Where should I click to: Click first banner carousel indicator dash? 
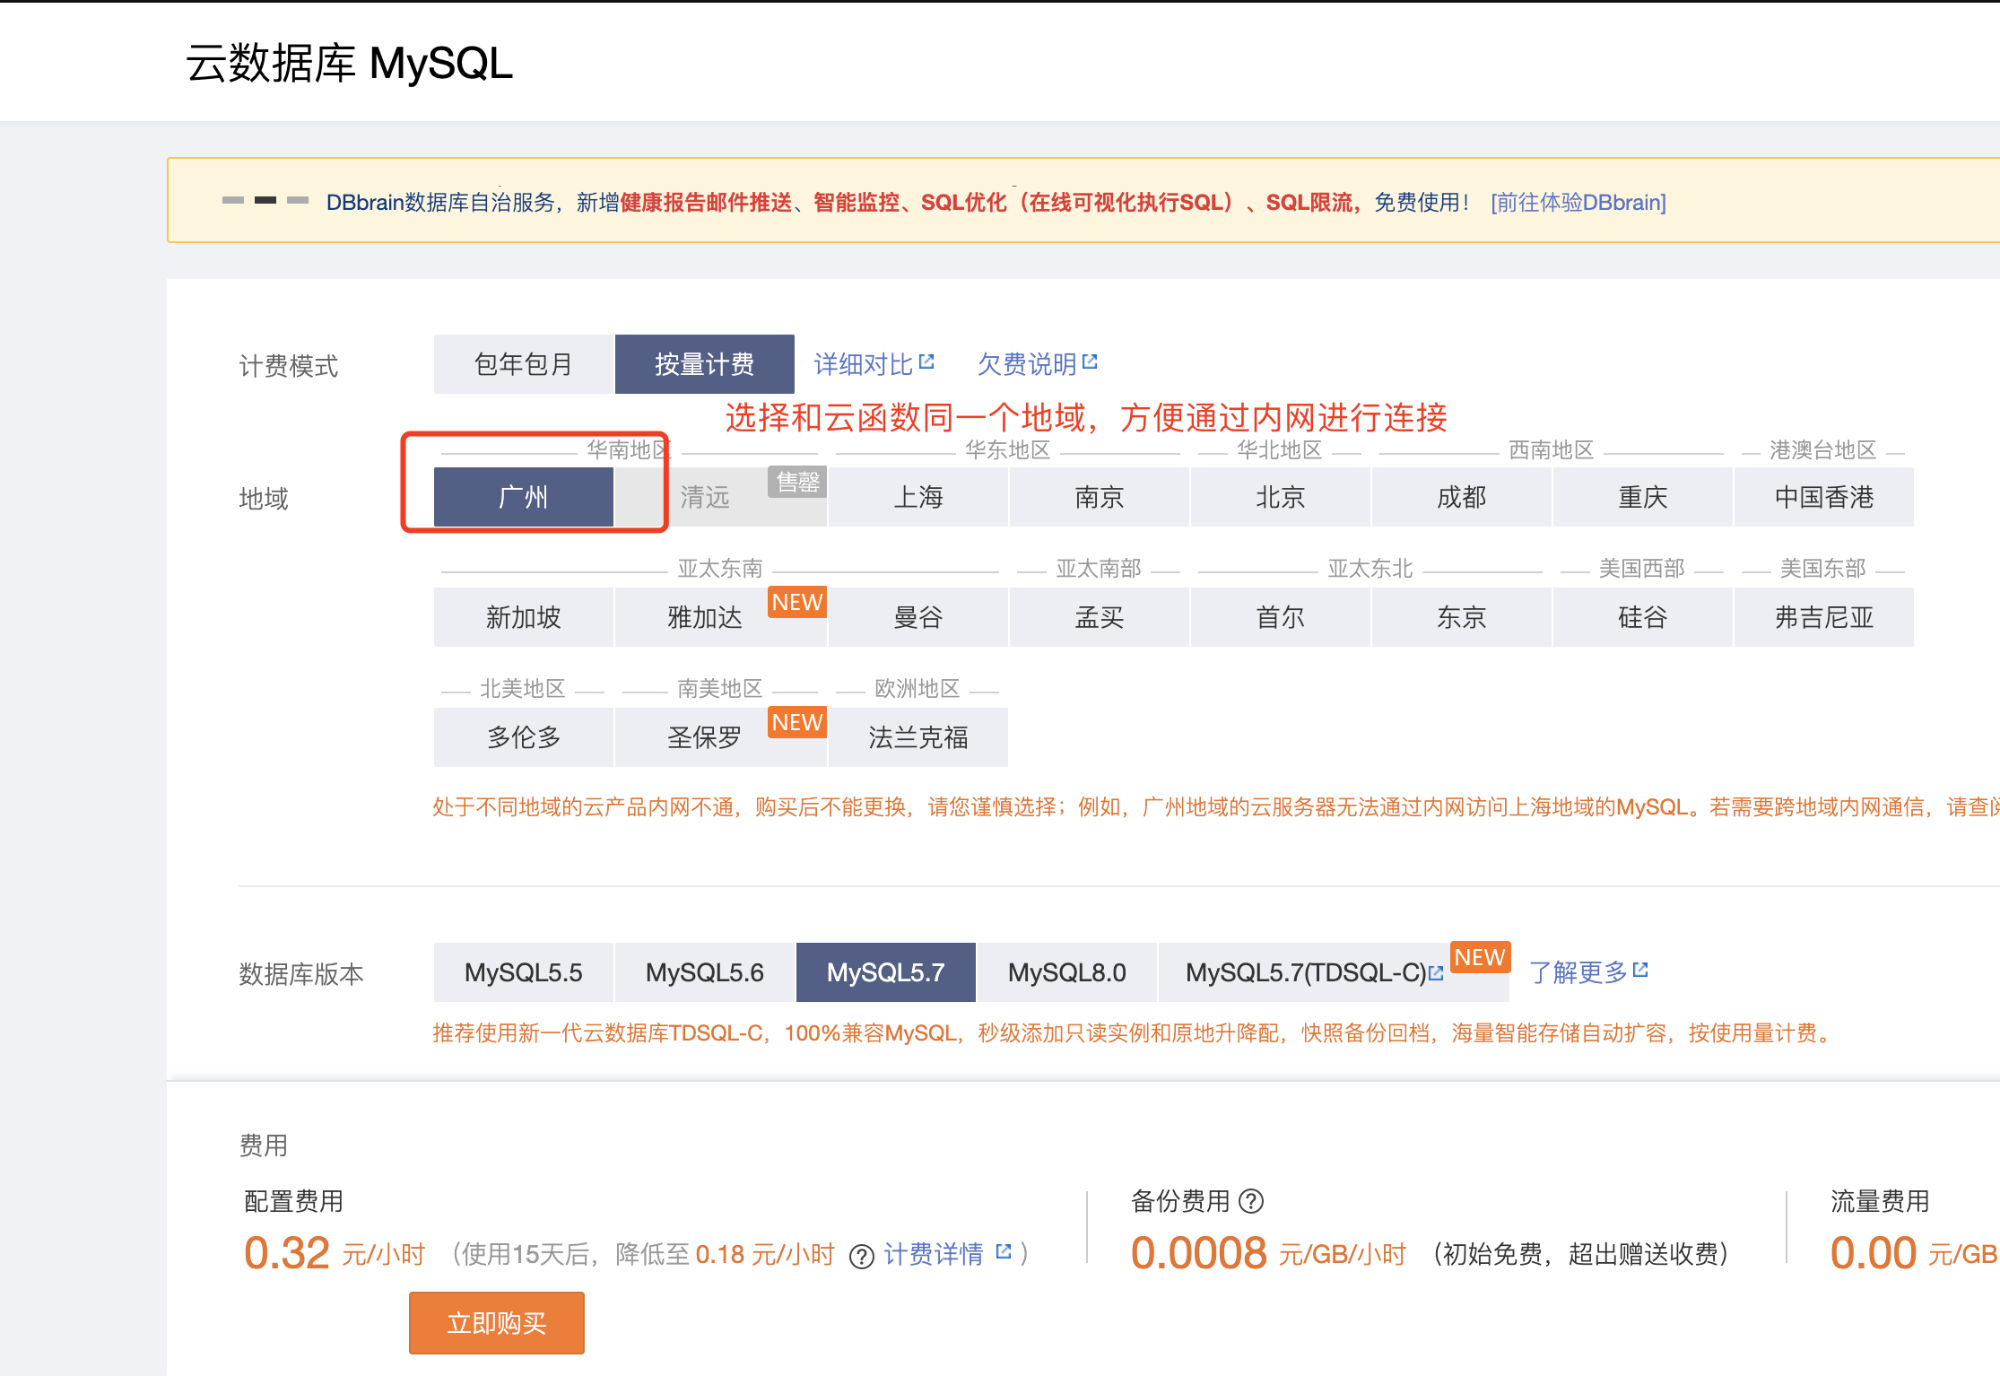tap(233, 200)
